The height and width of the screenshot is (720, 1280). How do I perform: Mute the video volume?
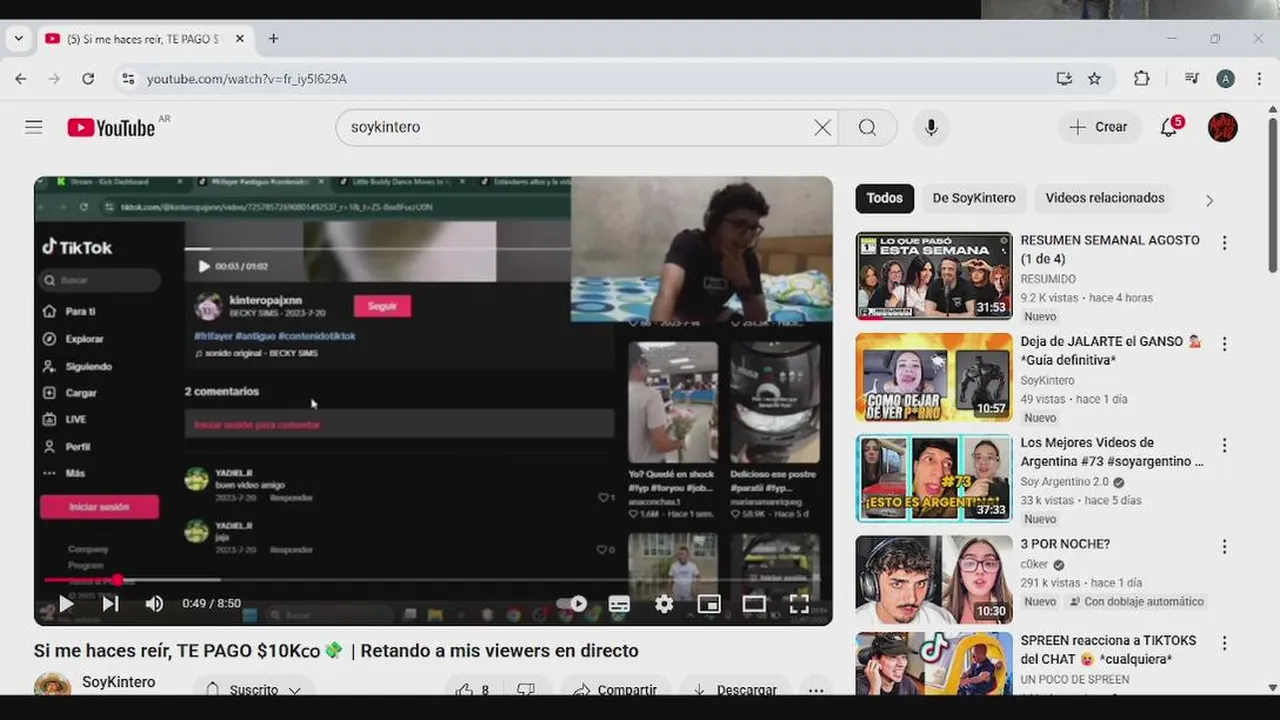coord(154,603)
